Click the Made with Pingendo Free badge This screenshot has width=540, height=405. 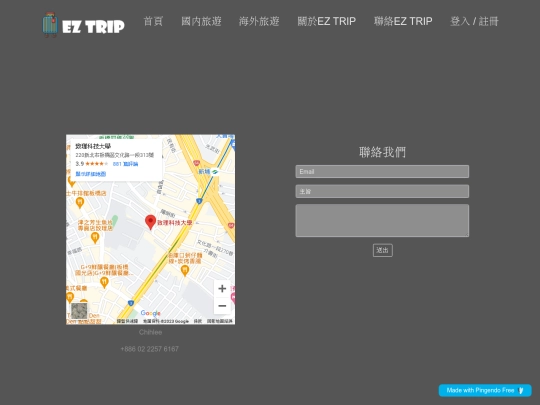point(485,390)
